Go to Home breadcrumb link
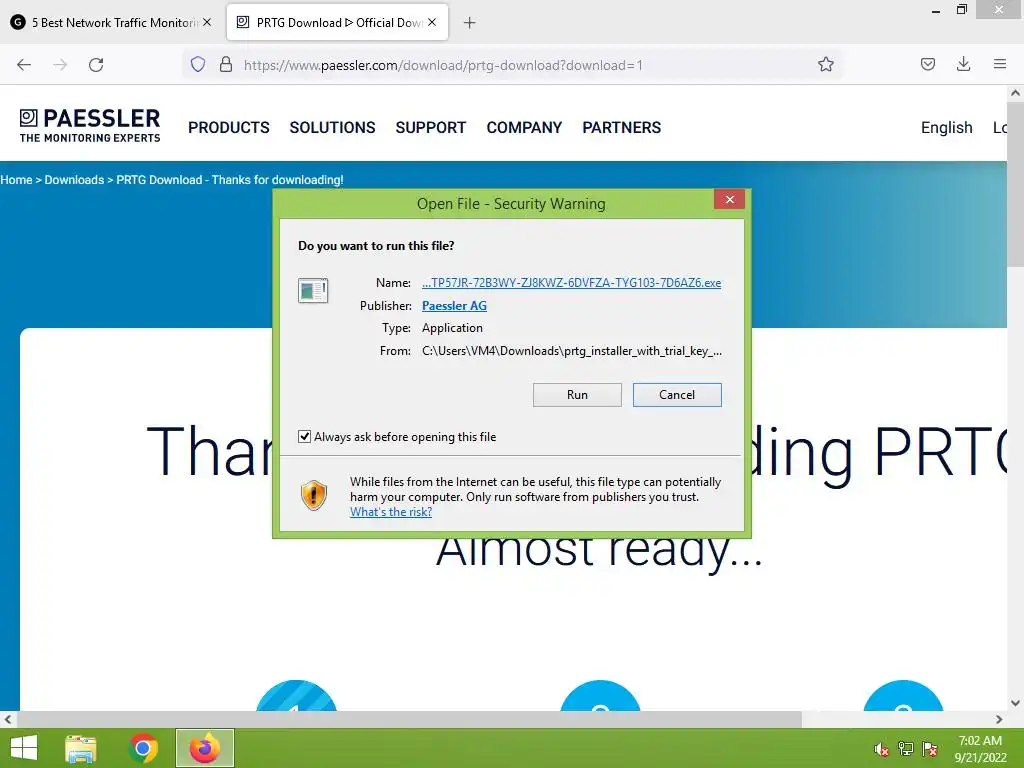This screenshot has height=768, width=1024. pyautogui.click(x=16, y=180)
